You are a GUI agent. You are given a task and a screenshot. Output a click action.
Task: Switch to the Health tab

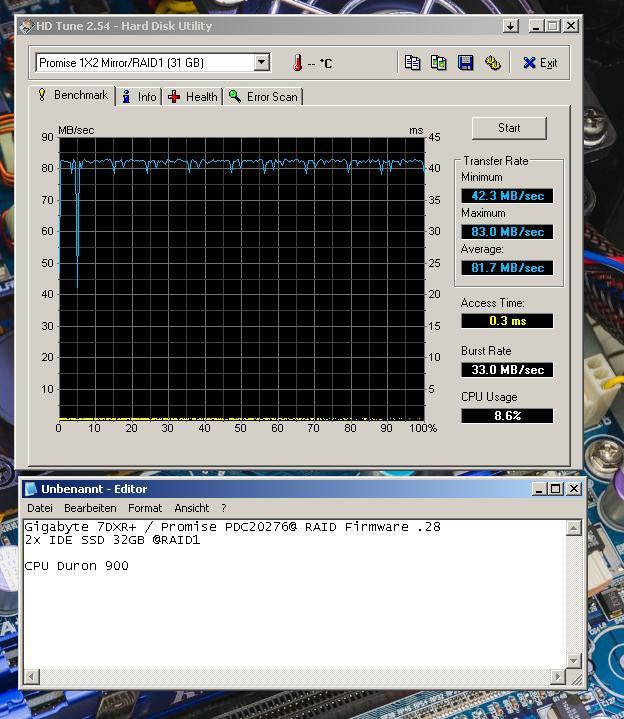[x=193, y=97]
